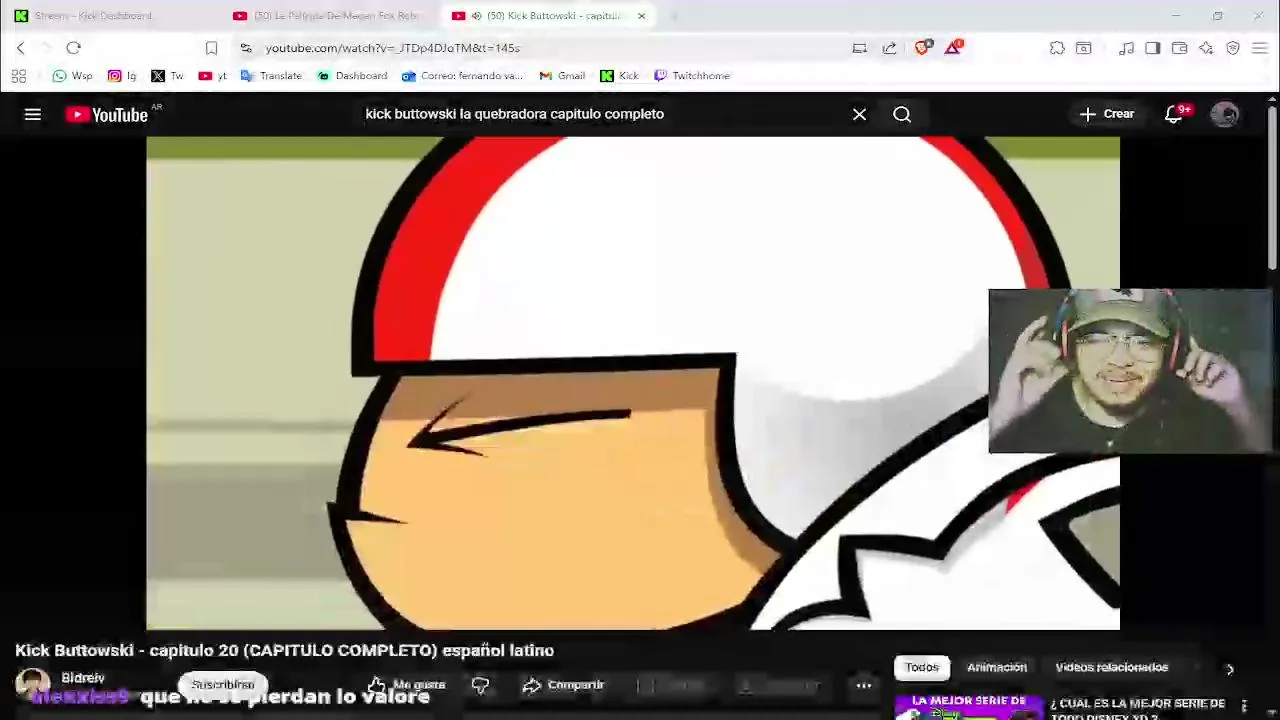Show more filter chips with right arrow
The image size is (1280, 720).
click(1230, 669)
